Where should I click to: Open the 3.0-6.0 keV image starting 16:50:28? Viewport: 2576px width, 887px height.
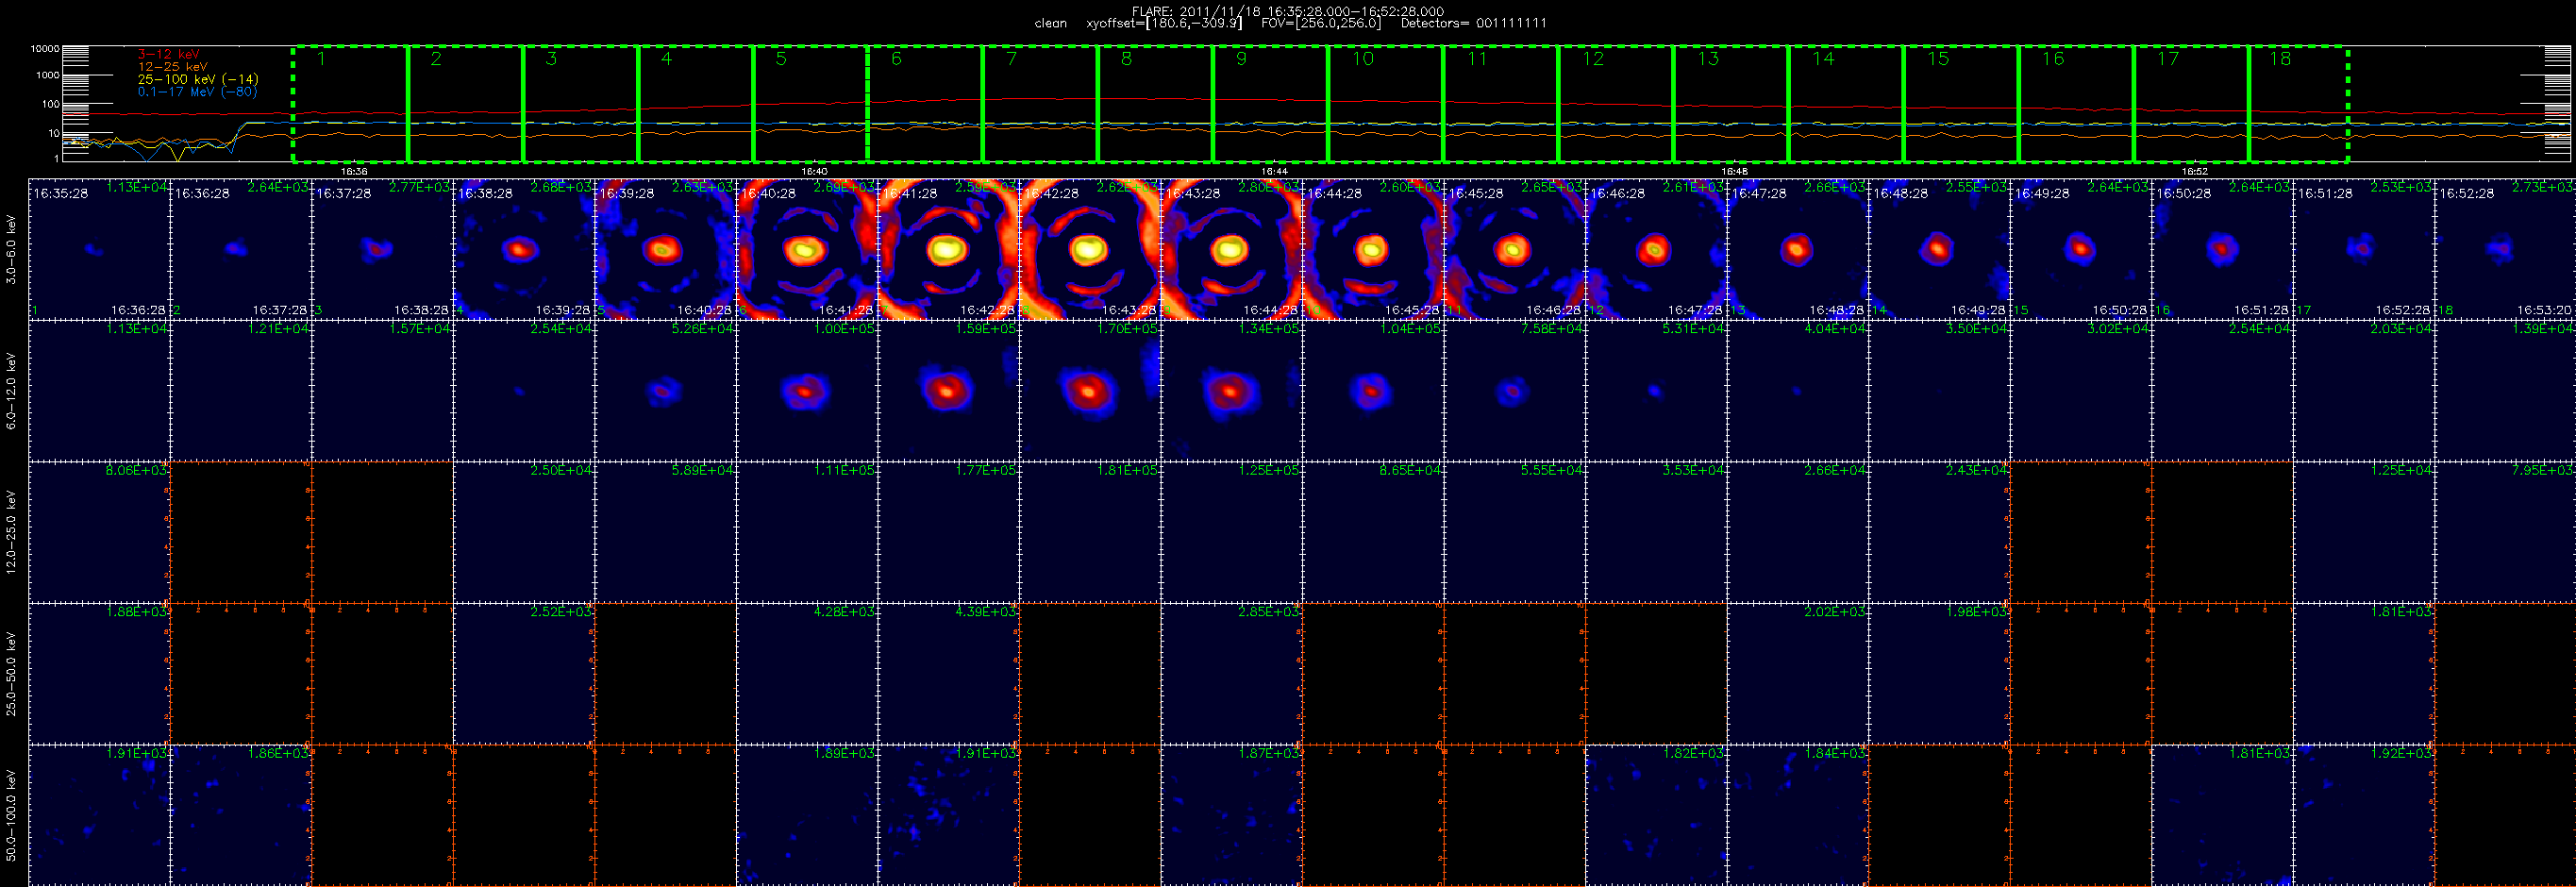[2222, 250]
